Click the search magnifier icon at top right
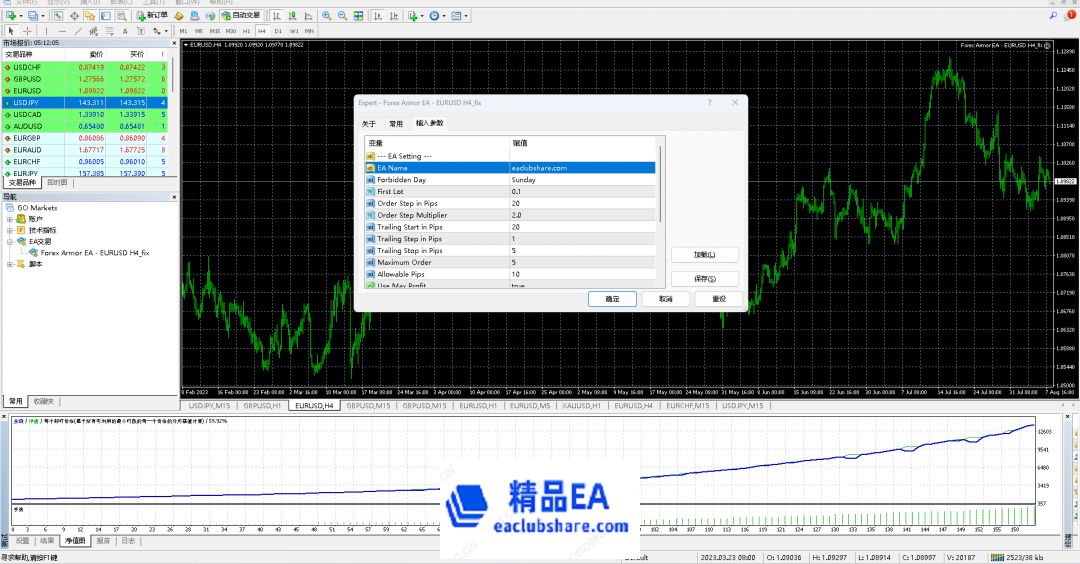 click(1053, 15)
